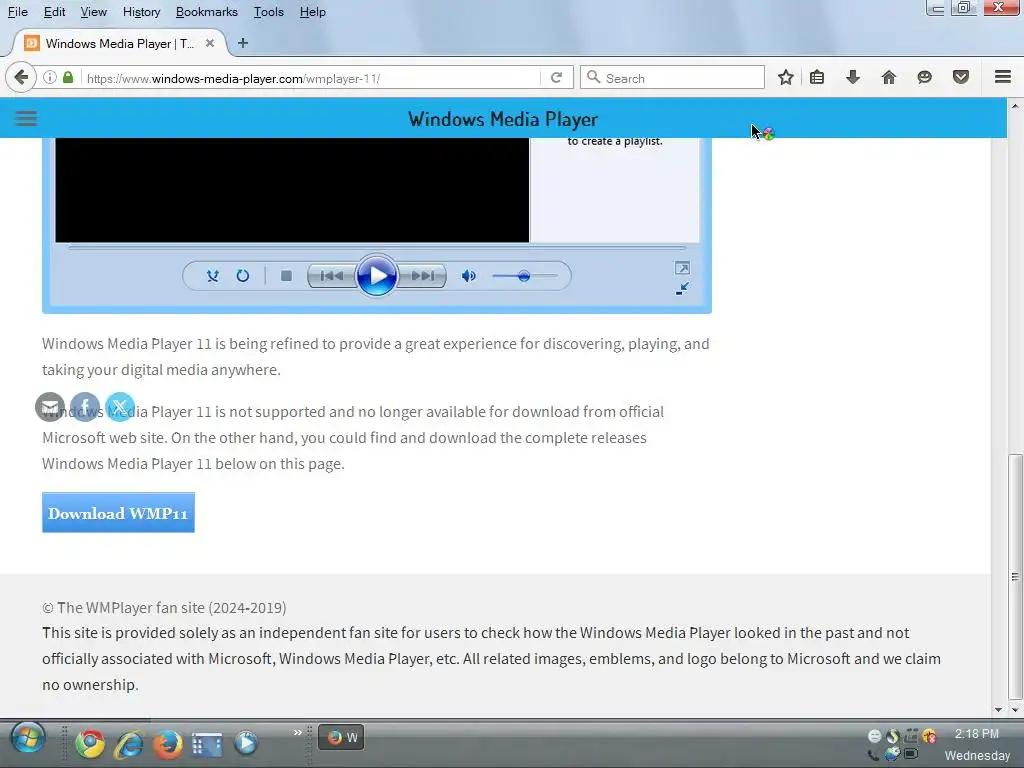Mute the player volume speaker
The height and width of the screenshot is (768, 1024).
click(x=468, y=276)
